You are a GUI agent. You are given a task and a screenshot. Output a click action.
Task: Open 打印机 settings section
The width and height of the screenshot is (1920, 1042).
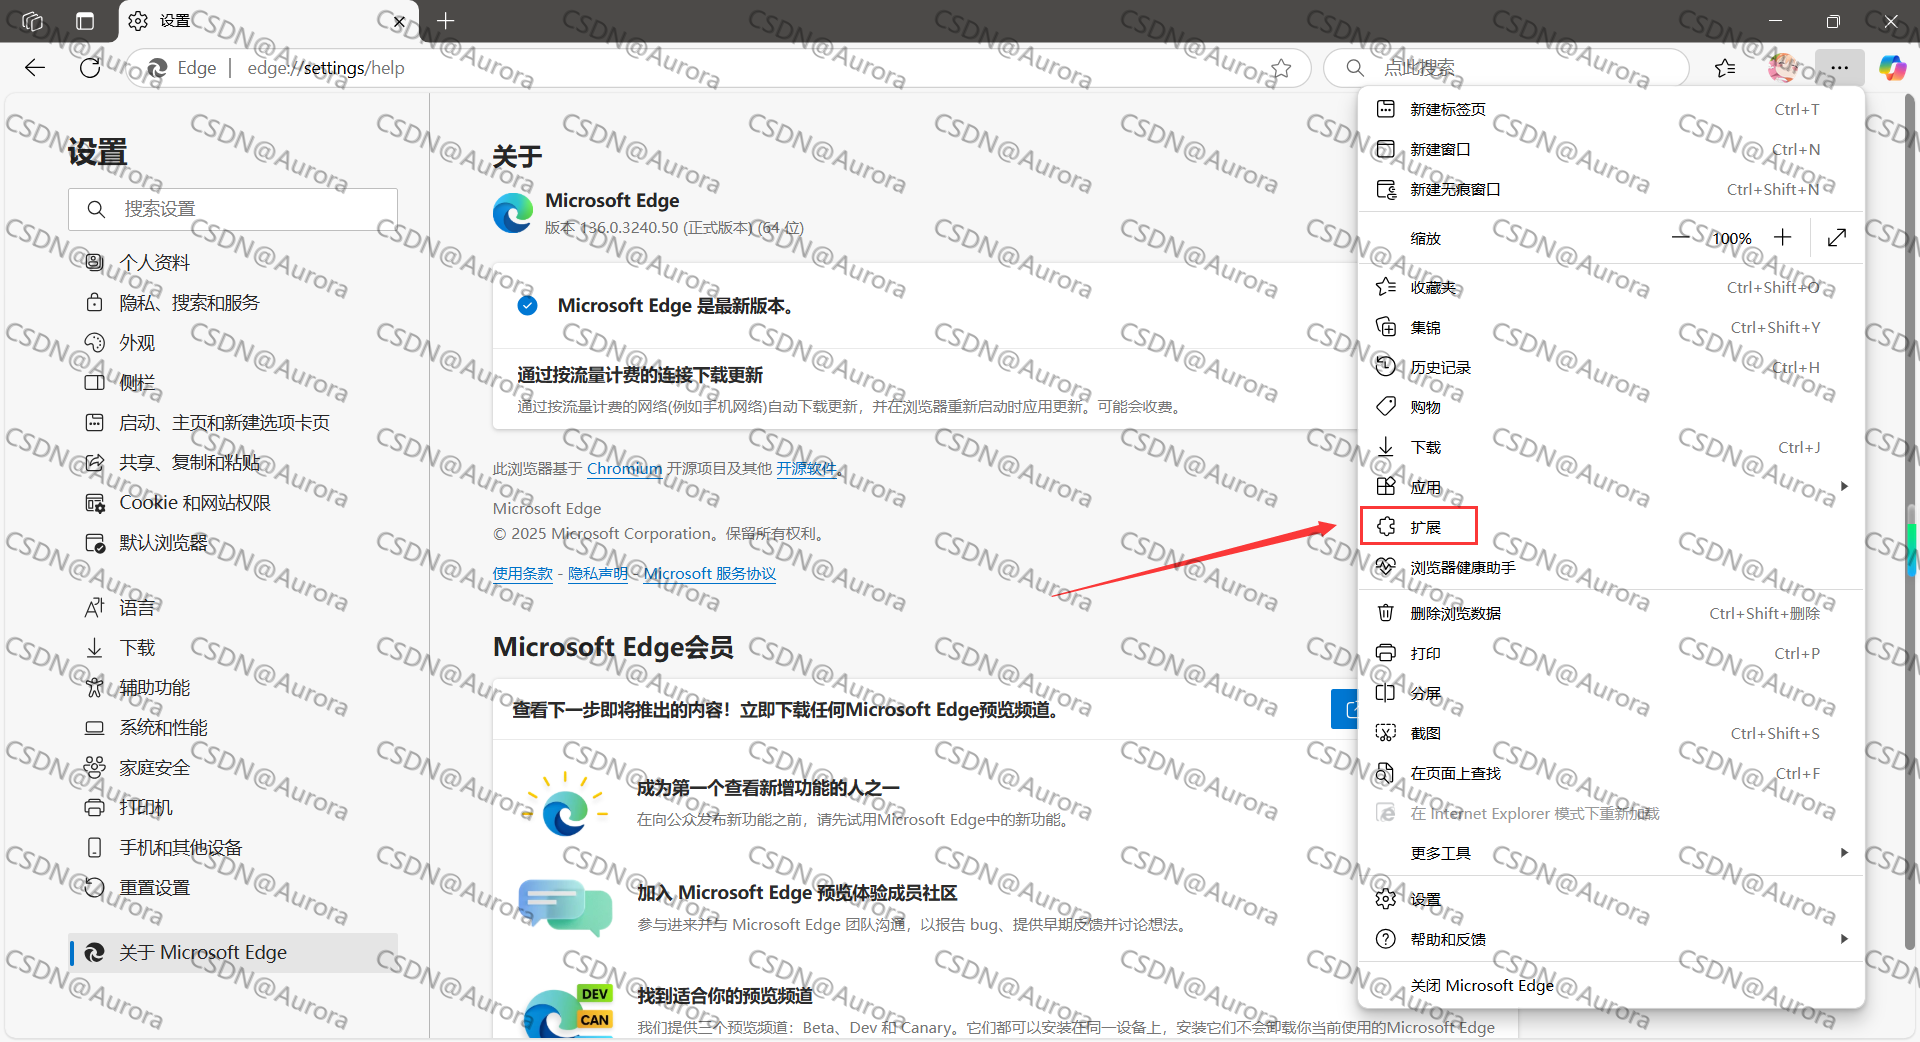click(233, 807)
